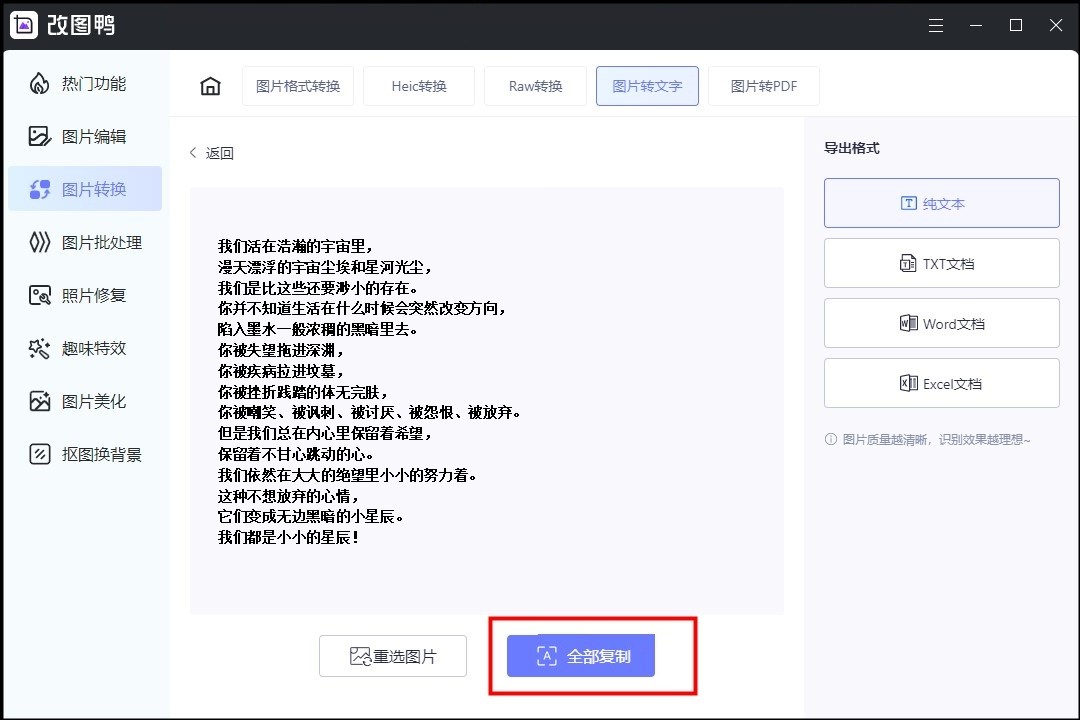Open the hamburger menu at top right
This screenshot has width=1080, height=720.
tap(936, 25)
